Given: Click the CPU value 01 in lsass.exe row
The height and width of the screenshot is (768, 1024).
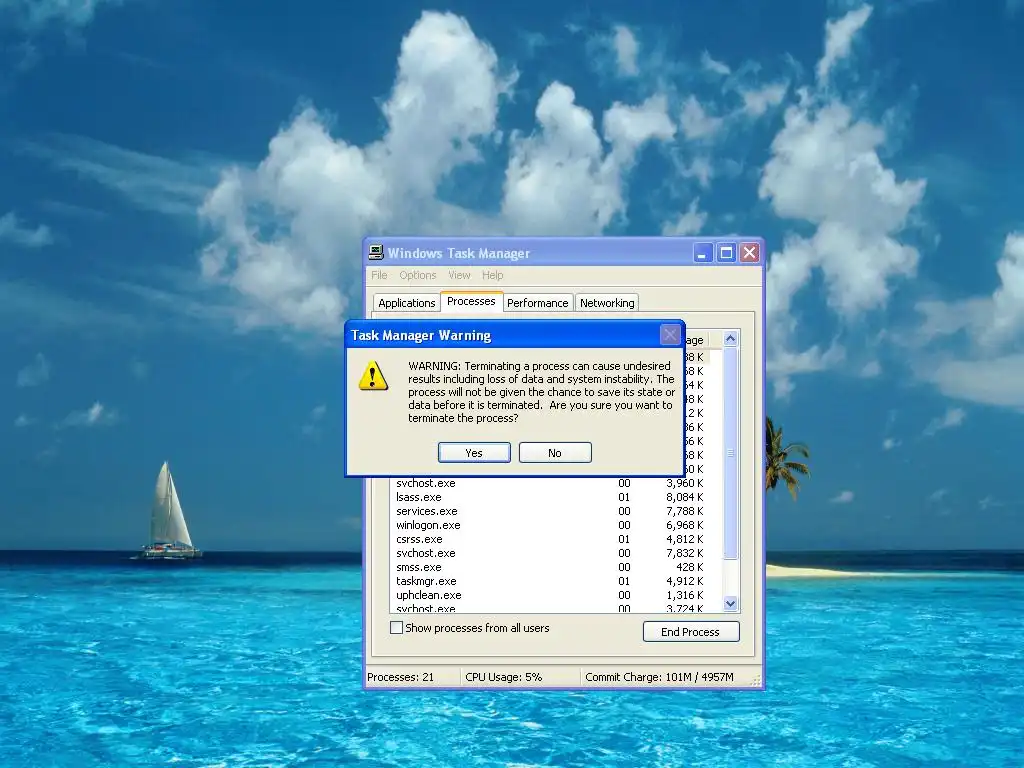Looking at the screenshot, I should (x=624, y=497).
